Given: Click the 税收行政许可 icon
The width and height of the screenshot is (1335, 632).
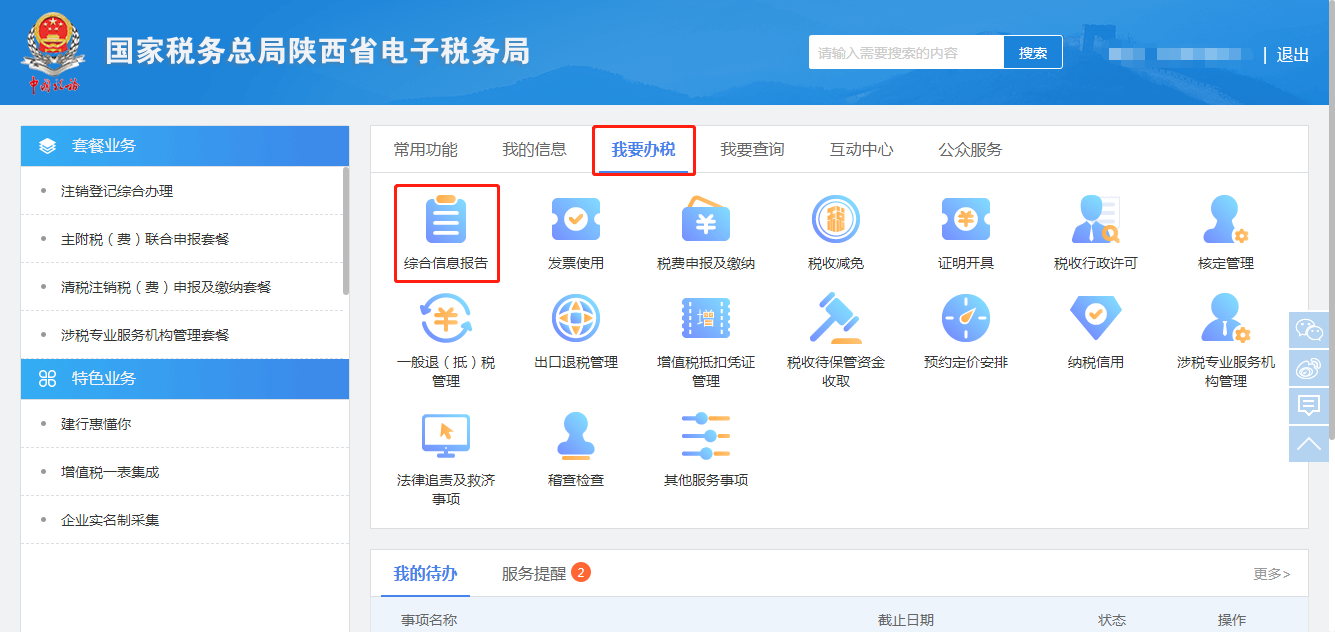Looking at the screenshot, I should (x=1096, y=221).
